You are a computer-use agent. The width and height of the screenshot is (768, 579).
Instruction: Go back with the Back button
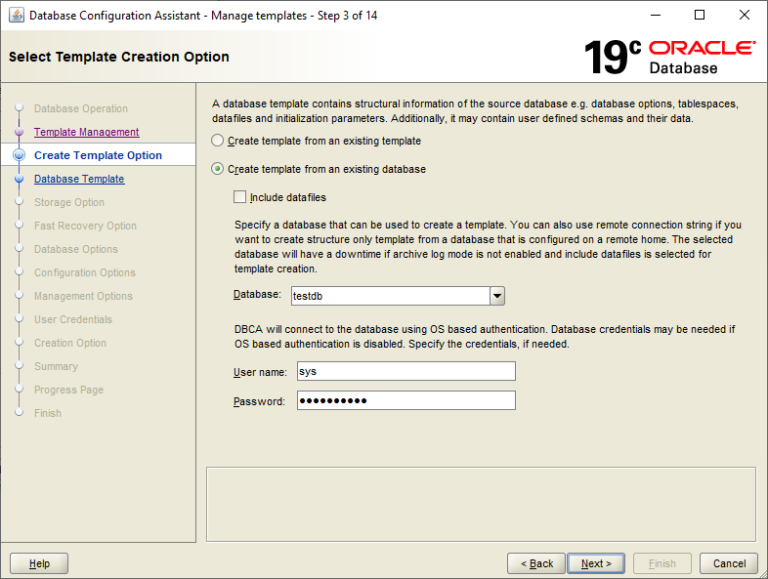pos(536,563)
